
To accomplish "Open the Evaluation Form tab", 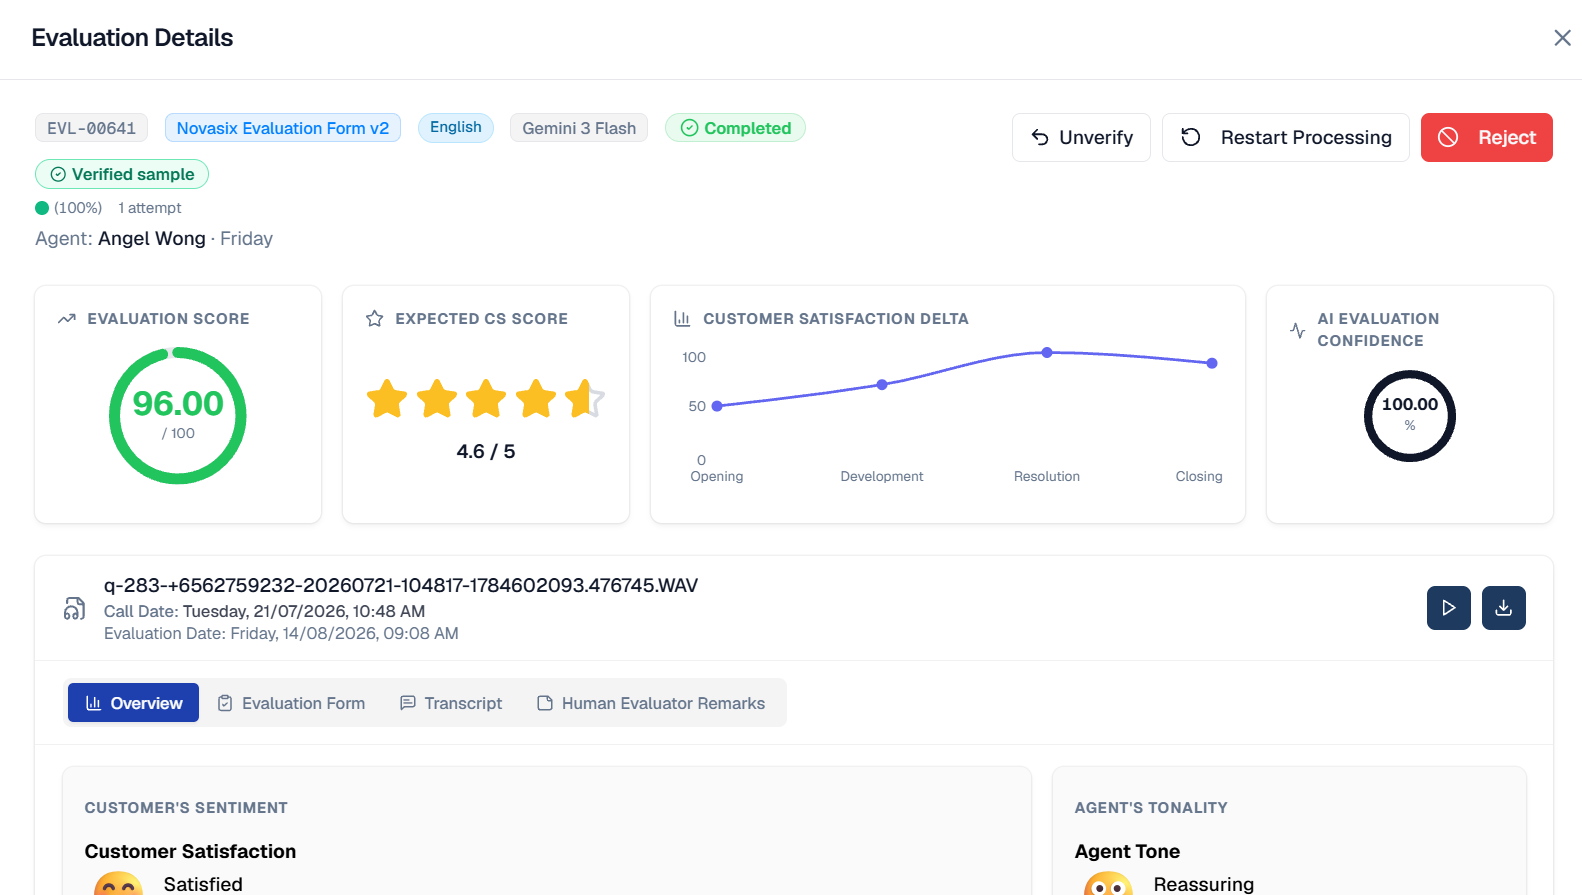I will pyautogui.click(x=291, y=703).
